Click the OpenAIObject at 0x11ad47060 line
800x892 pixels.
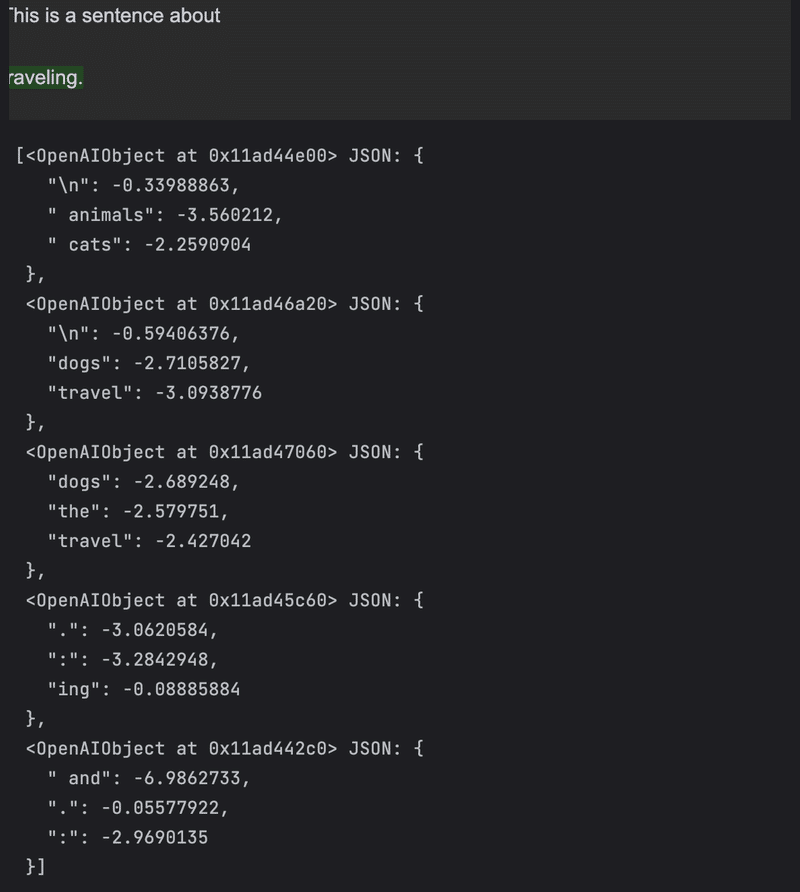point(225,452)
